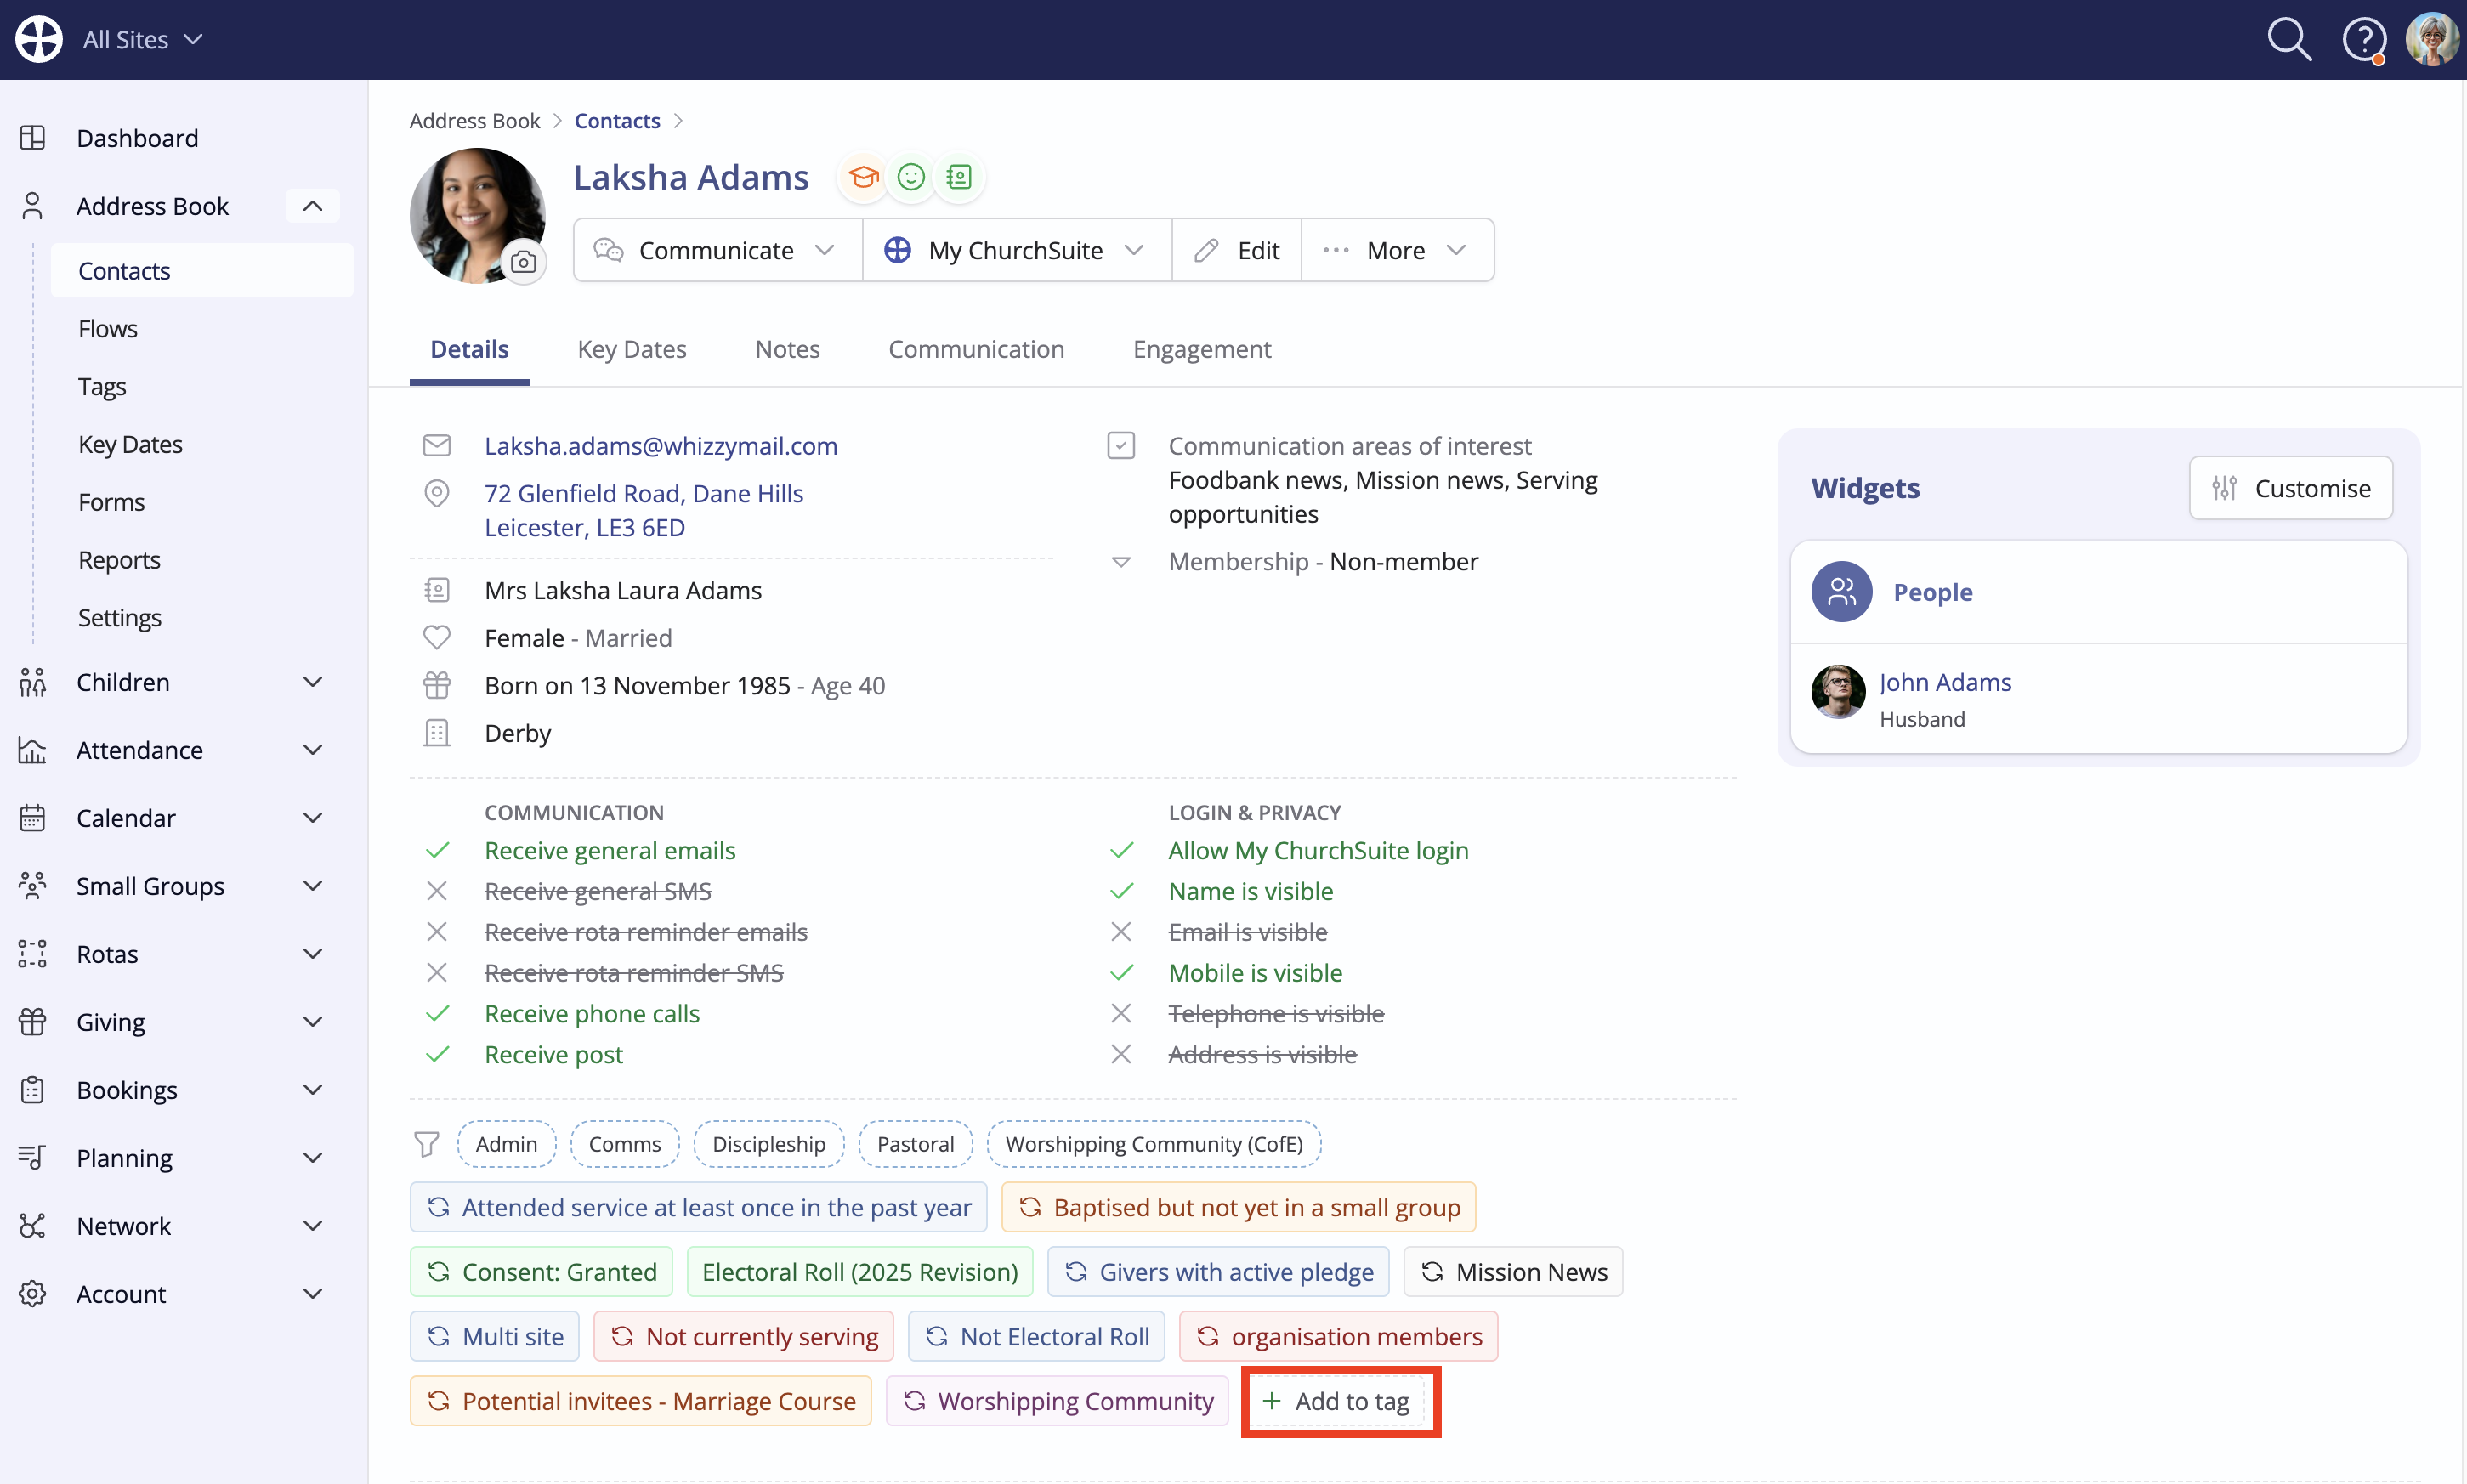Screen dimensions: 2467x1484
Task: Click the Children icon in sidebar
Action: pos(33,682)
